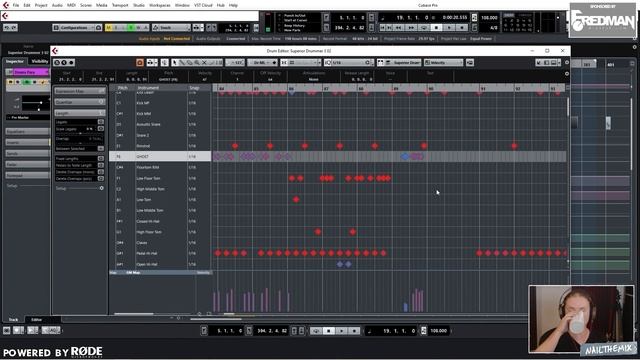Toggle the Between Selected checkbox
Image resolution: width=640 pixels, height=360 pixels.
[x=100, y=149]
